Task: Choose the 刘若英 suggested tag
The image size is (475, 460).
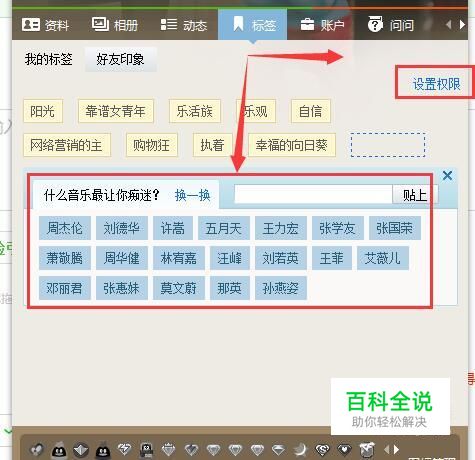Action: click(281, 258)
